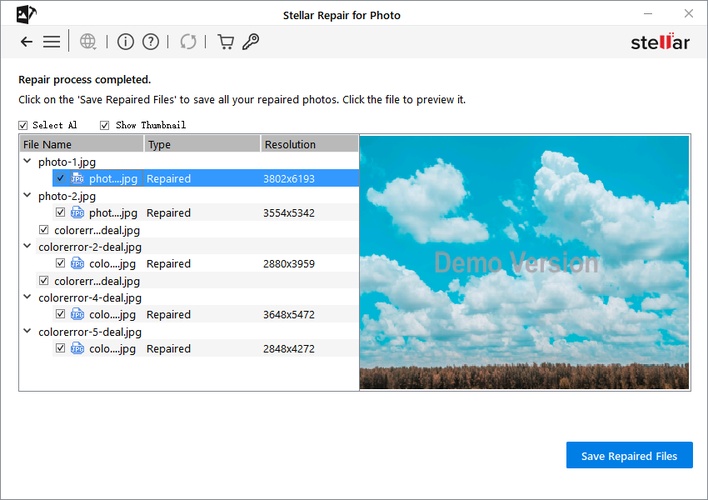Collapse the colorerror-2-deal.jpg group
Image resolution: width=708 pixels, height=500 pixels.
[x=27, y=246]
